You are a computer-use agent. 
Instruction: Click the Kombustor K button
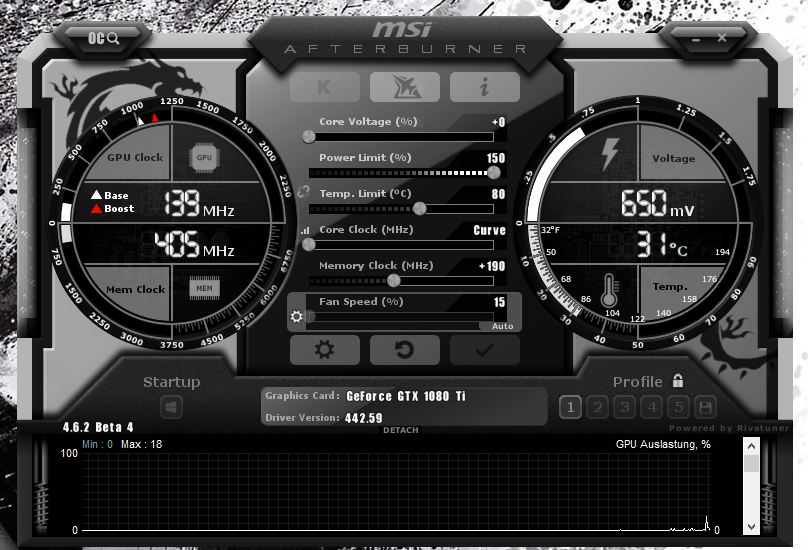pos(325,87)
